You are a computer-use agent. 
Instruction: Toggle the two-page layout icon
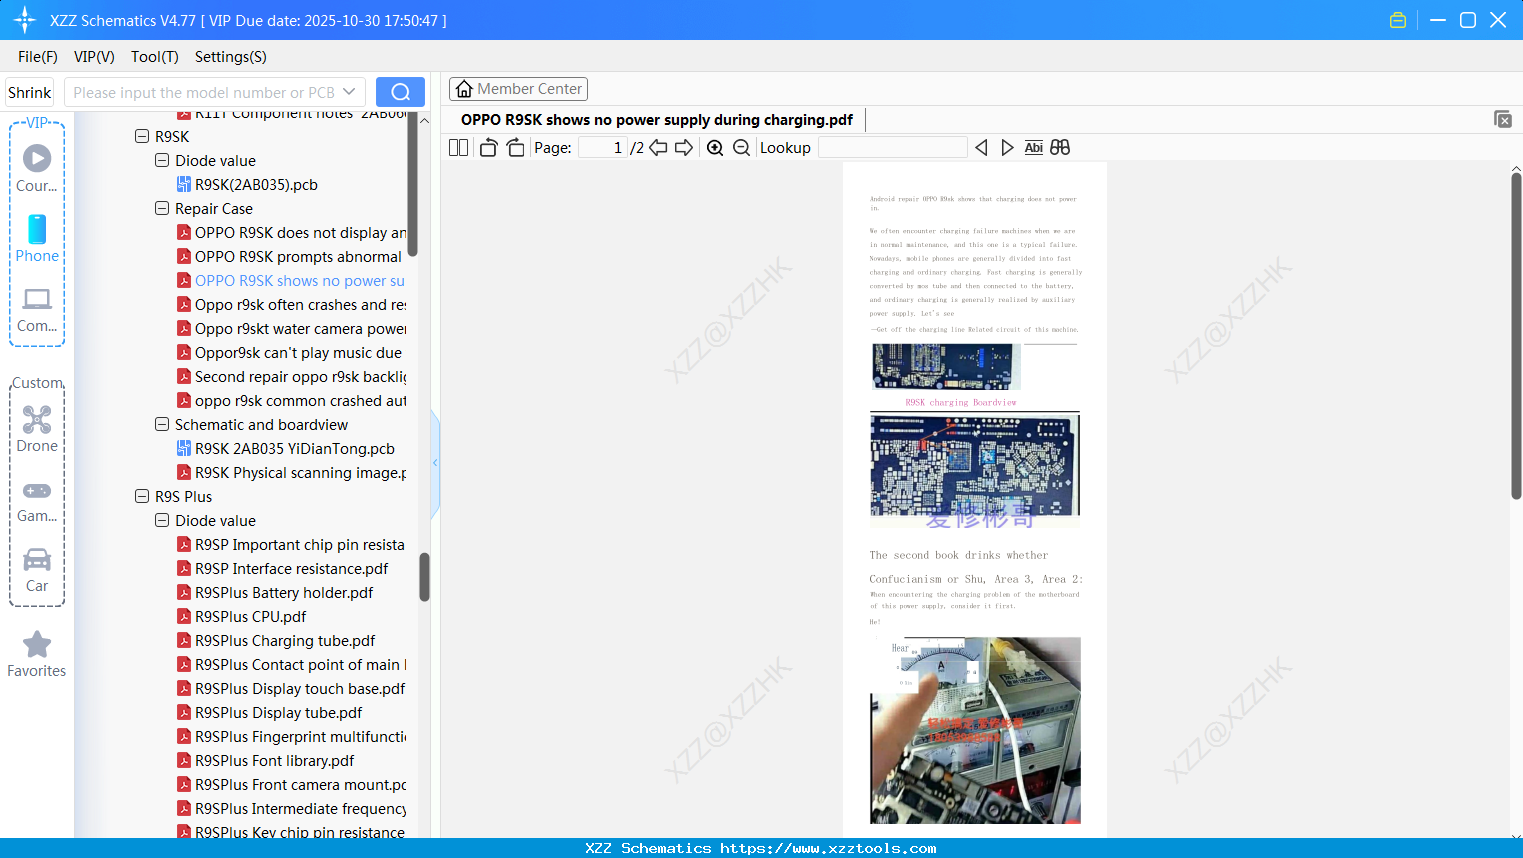tap(459, 148)
